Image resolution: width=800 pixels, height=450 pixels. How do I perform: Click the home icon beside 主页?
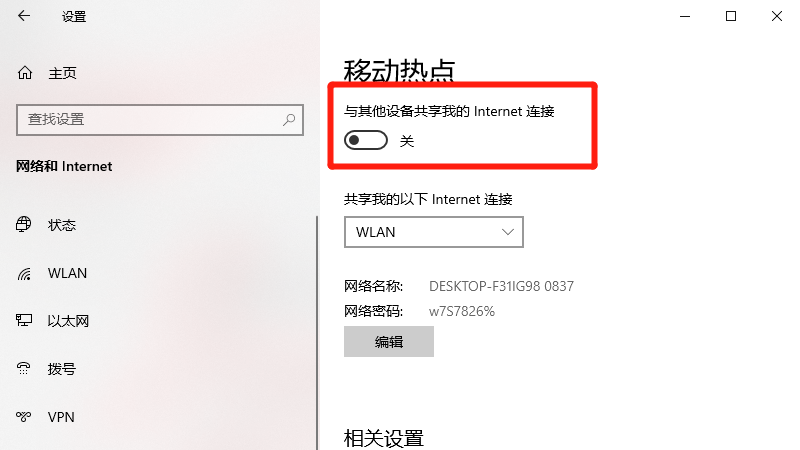[24, 73]
